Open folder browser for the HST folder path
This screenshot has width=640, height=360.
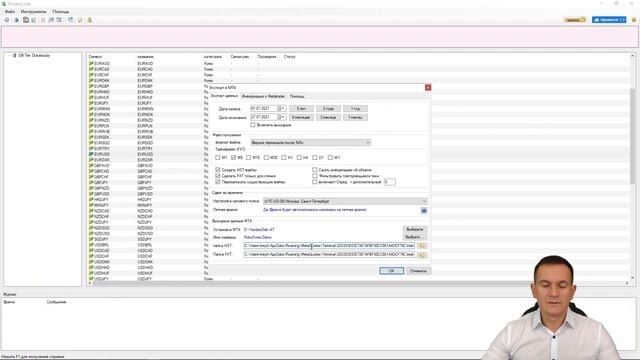422,246
